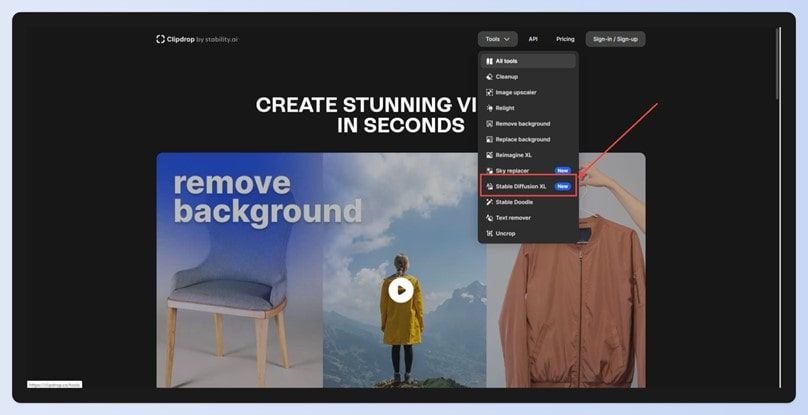Select Replace background menu item
This screenshot has height=415, width=808.
pyautogui.click(x=528, y=139)
